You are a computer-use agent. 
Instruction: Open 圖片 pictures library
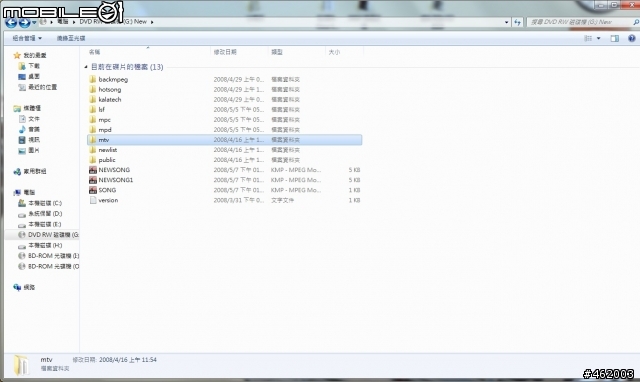click(x=29, y=150)
